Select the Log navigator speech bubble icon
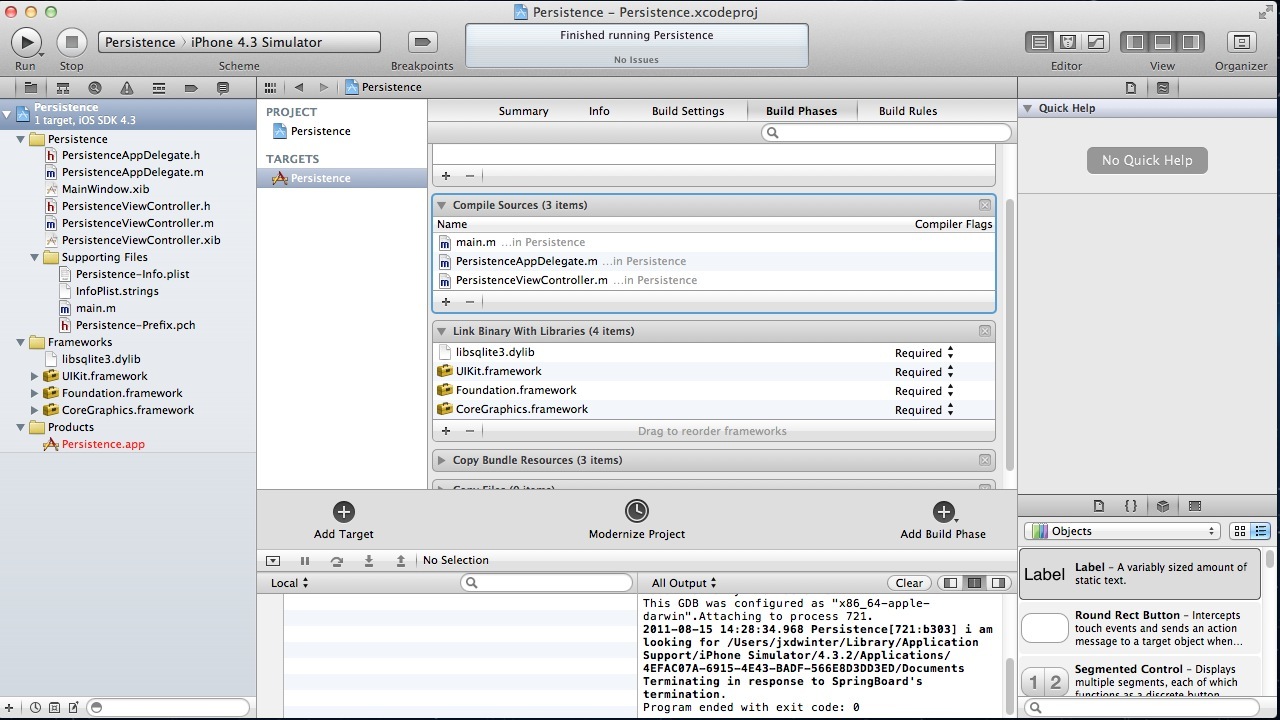 pos(223,88)
